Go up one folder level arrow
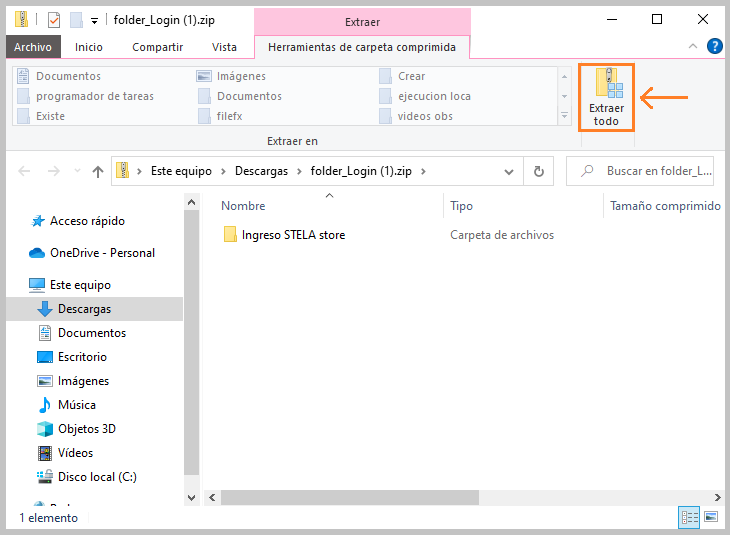The image size is (730, 535). pos(97,171)
